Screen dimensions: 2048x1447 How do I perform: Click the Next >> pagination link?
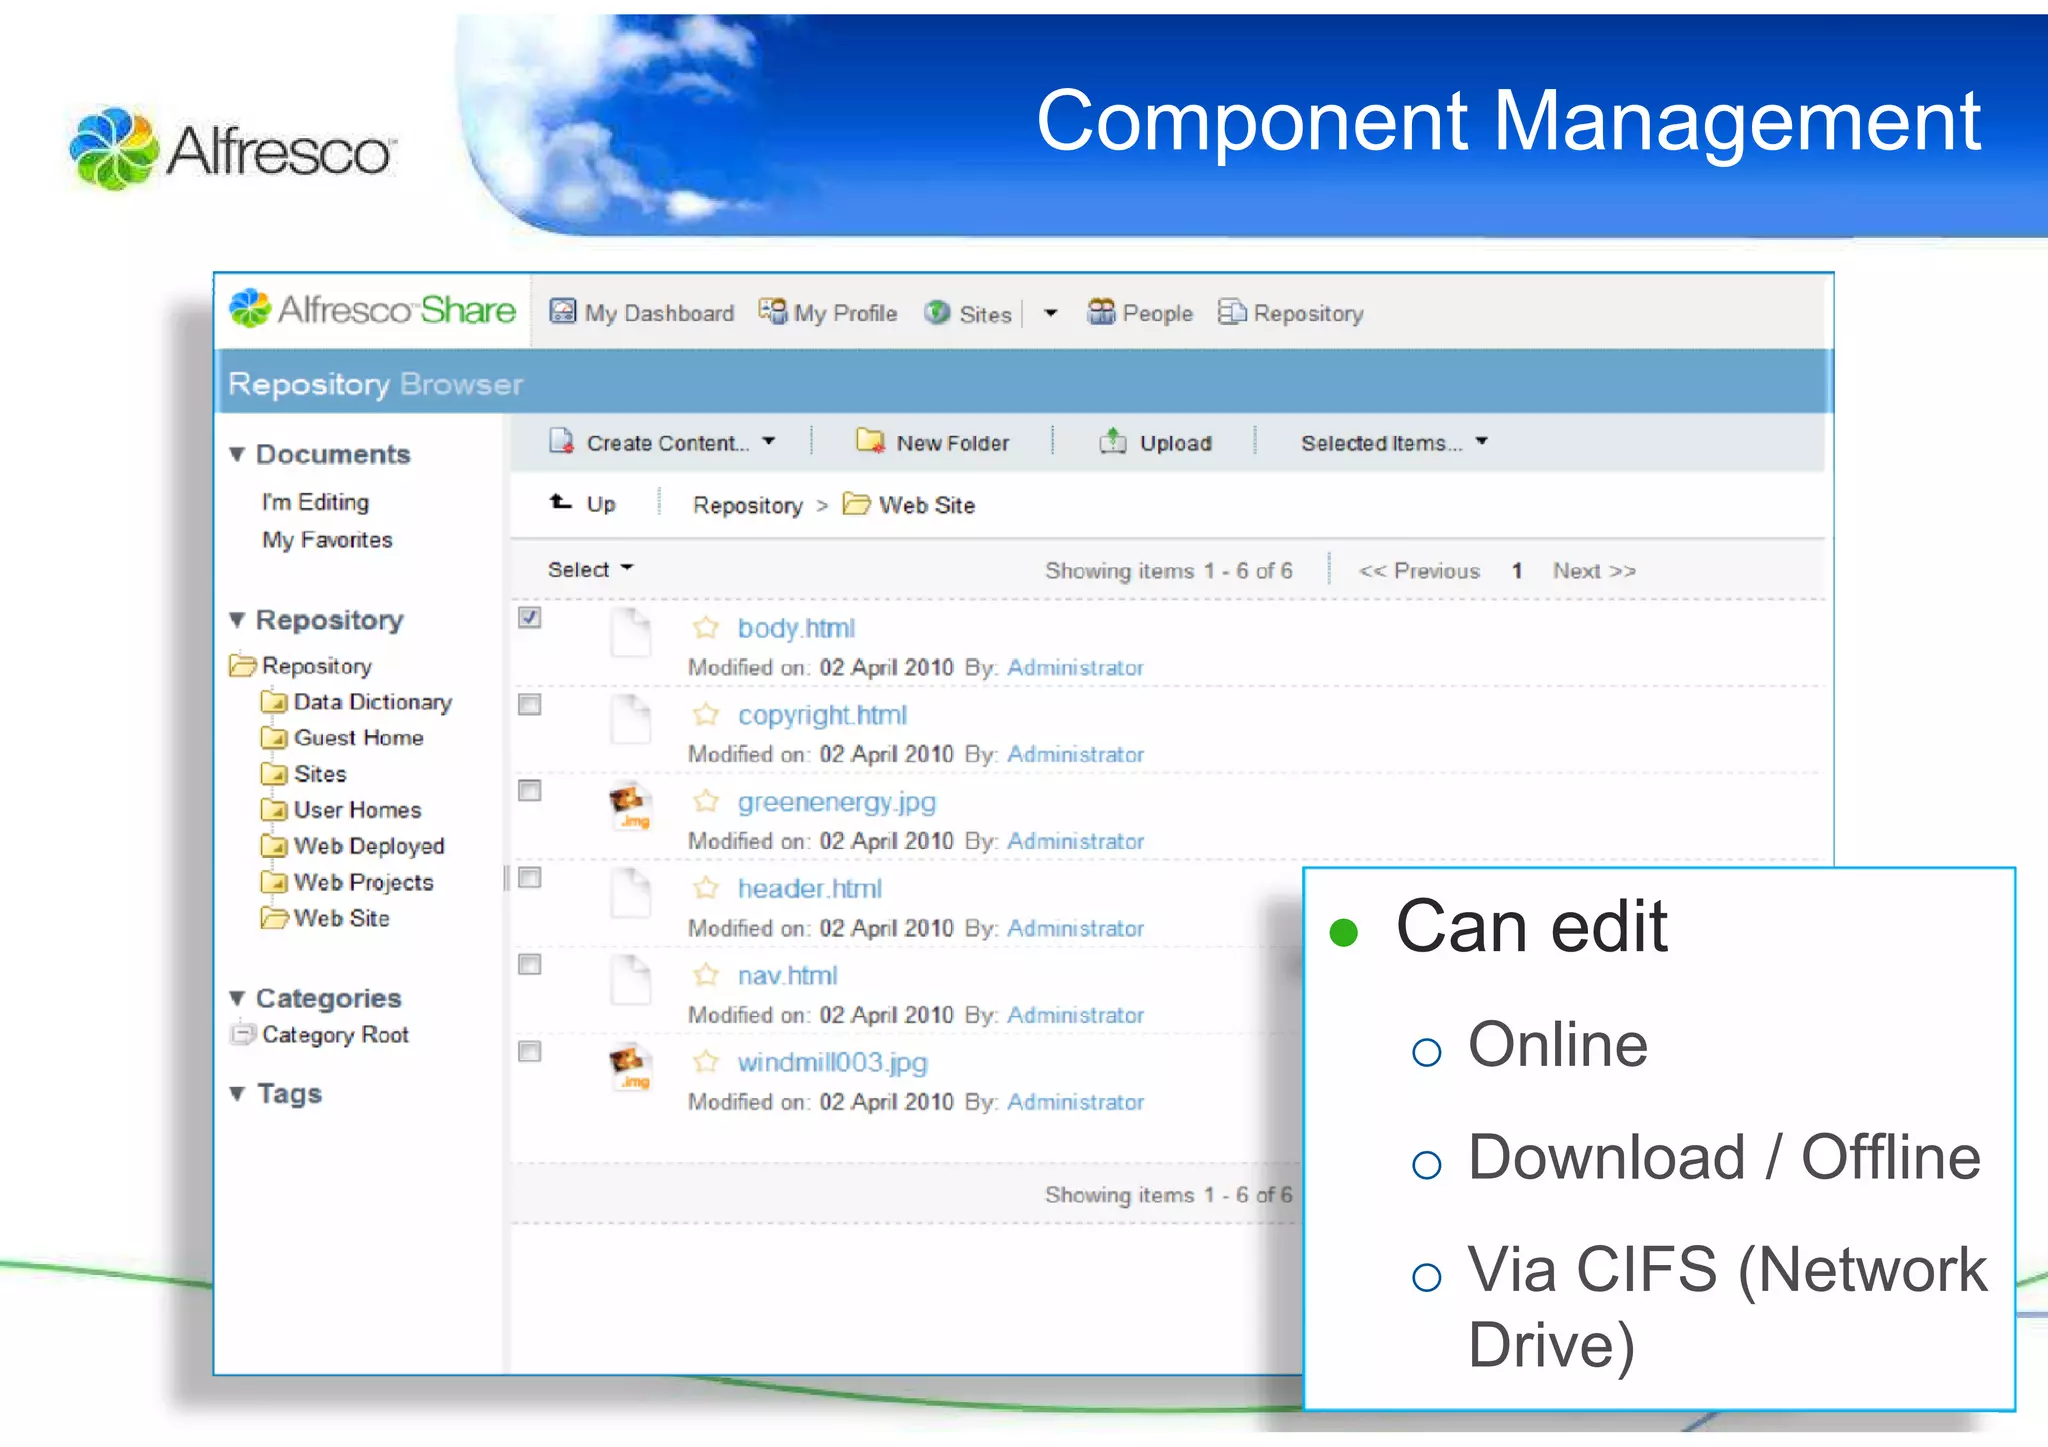(x=1594, y=570)
